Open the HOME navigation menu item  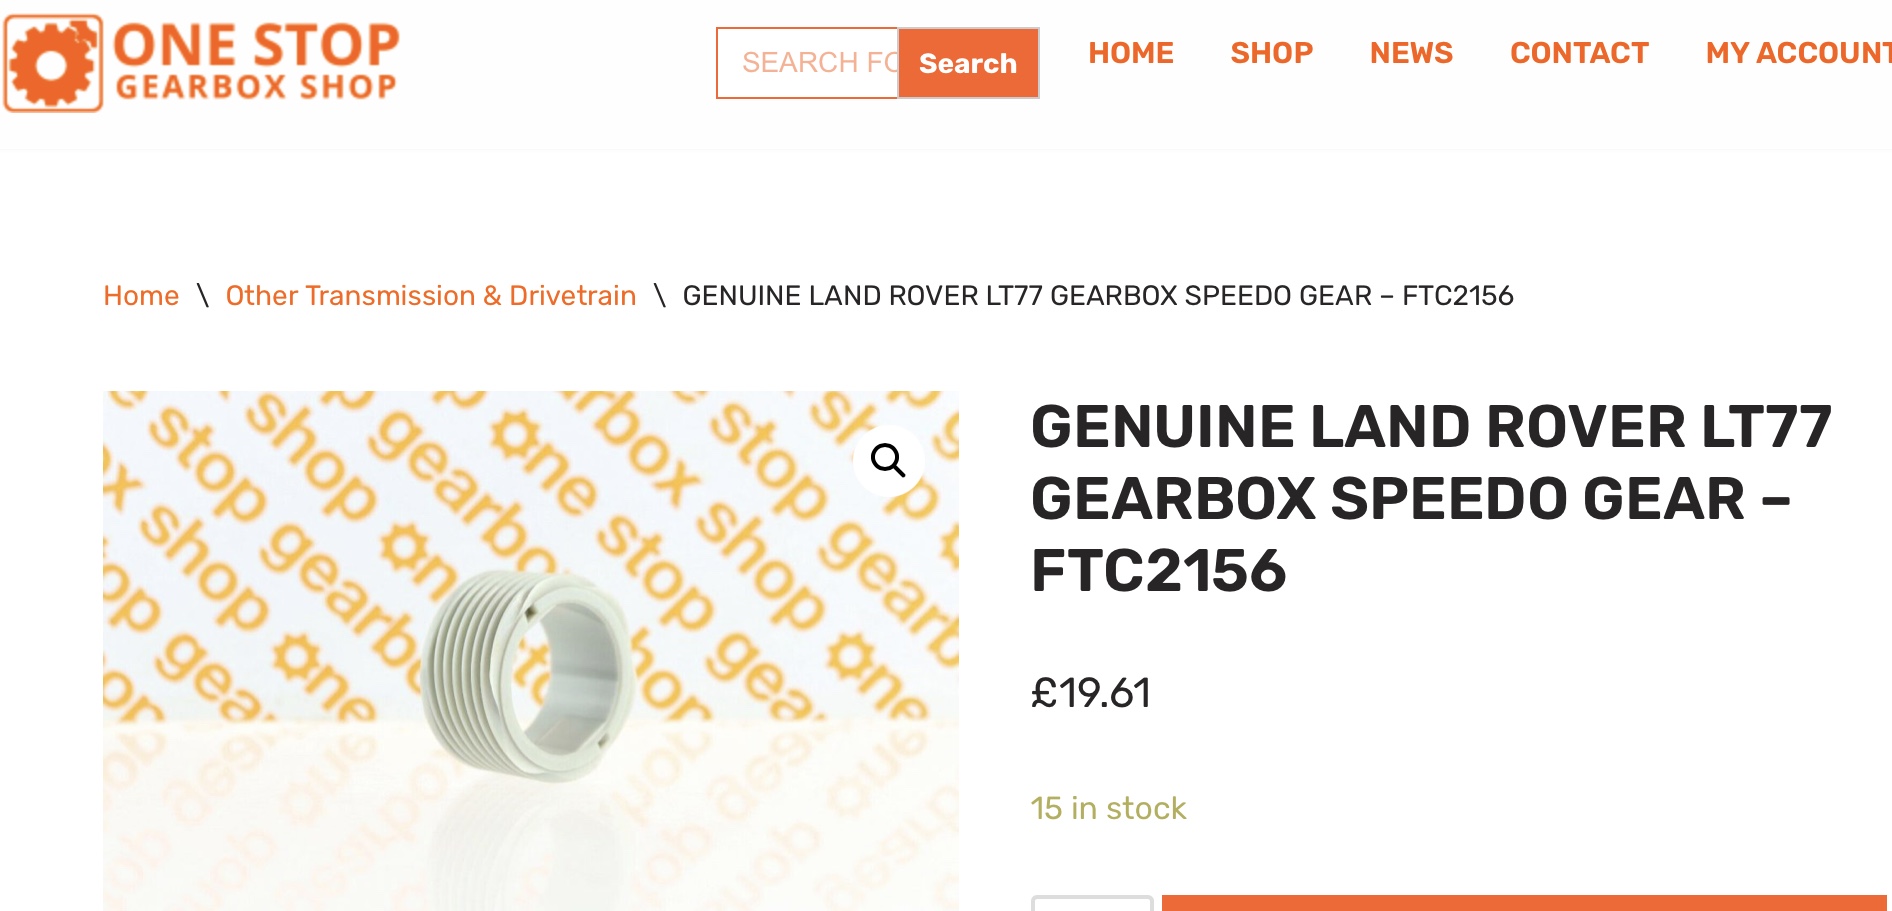[1131, 53]
